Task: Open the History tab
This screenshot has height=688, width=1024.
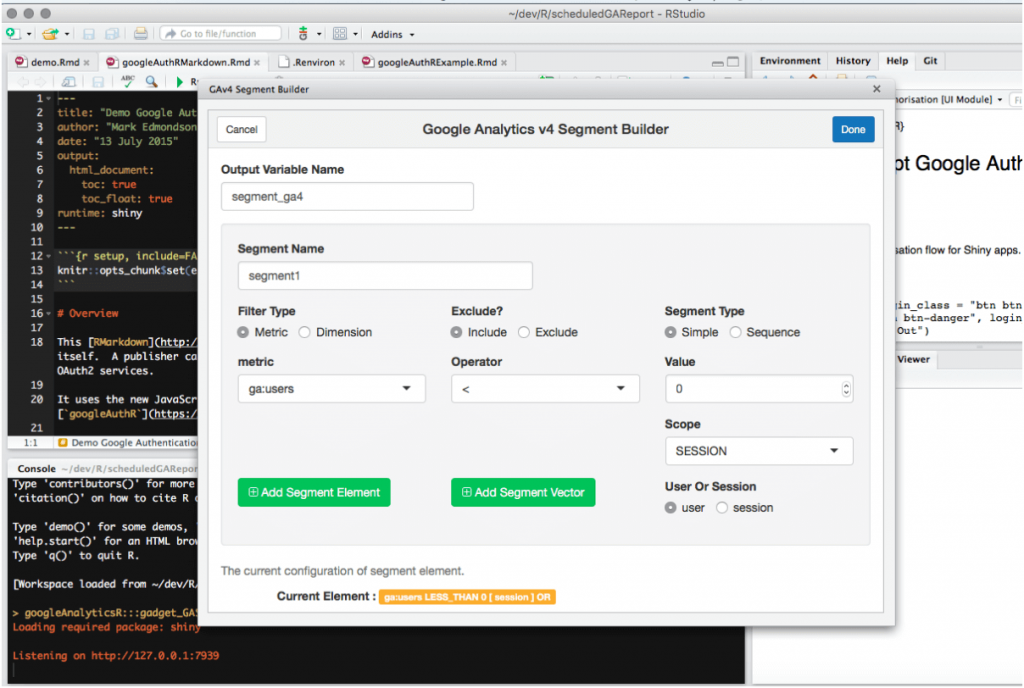Action: pyautogui.click(x=853, y=61)
